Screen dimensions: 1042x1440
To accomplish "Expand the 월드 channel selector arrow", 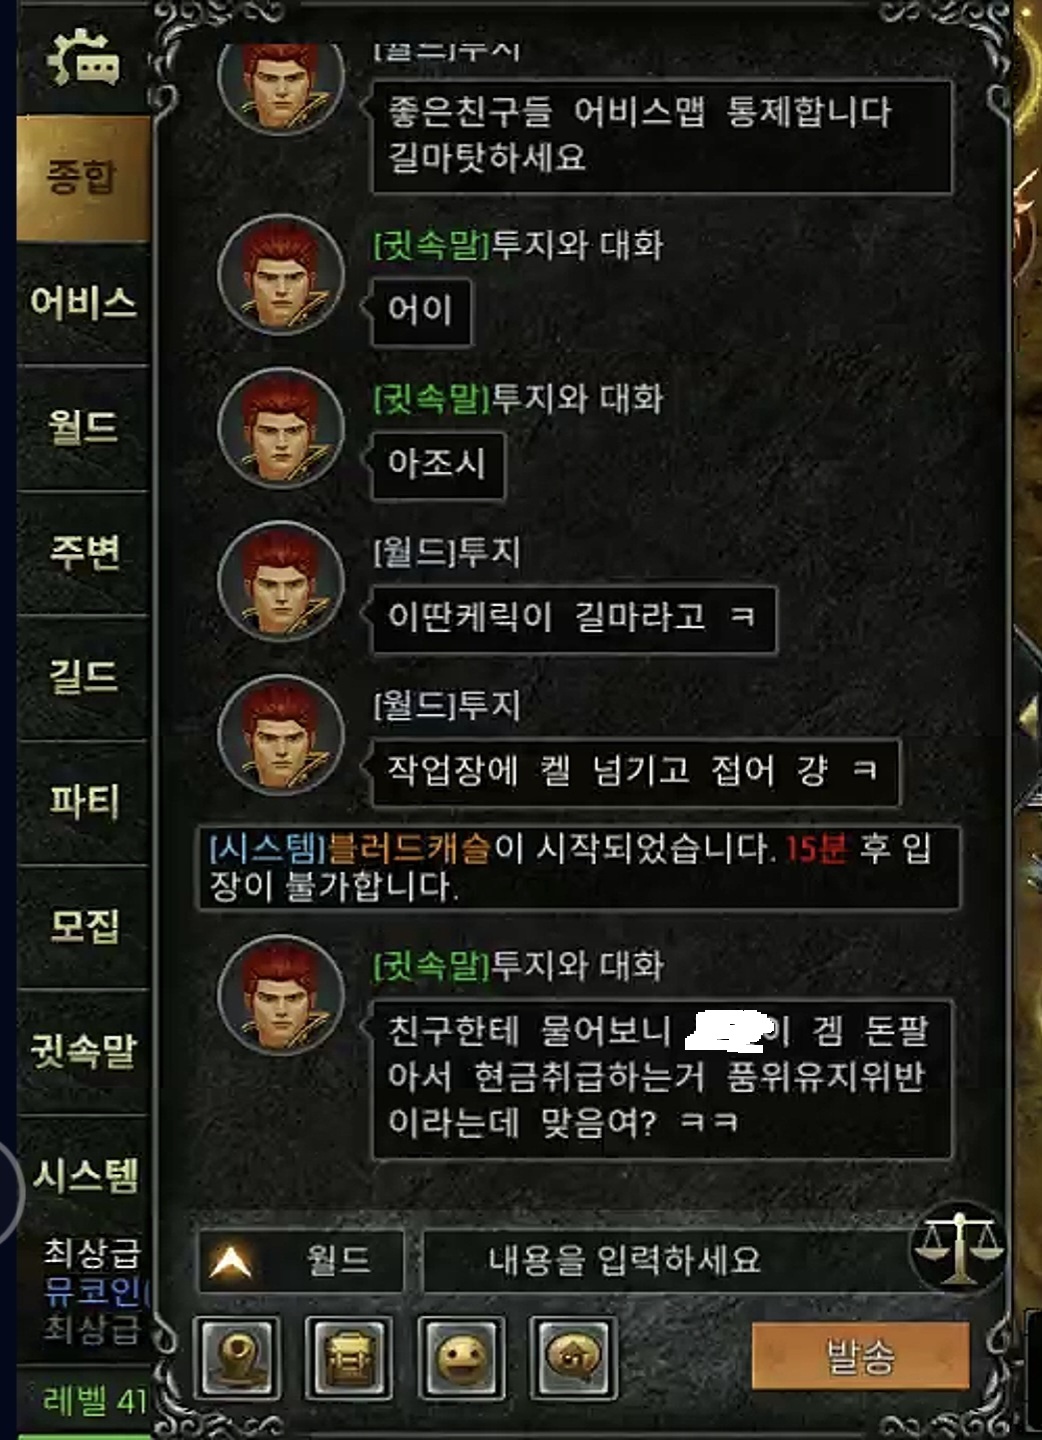I will pos(231,1262).
